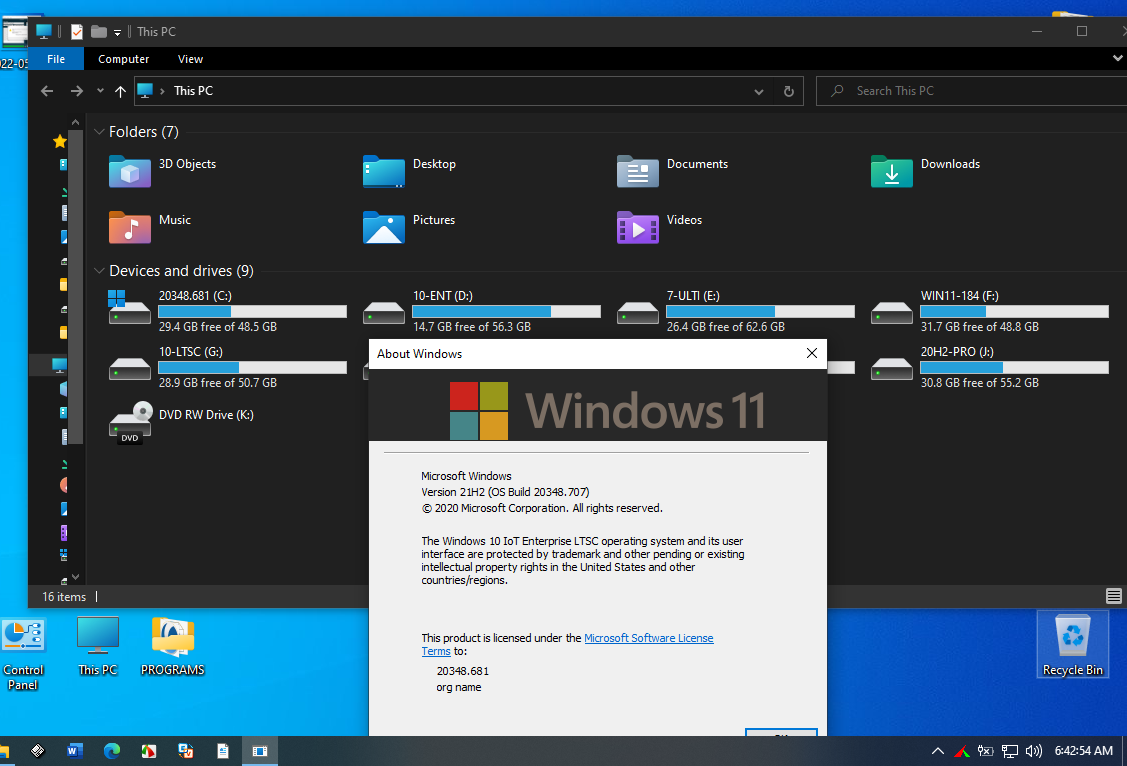Select the 20H2-PRO (J:) drive icon
Viewport: 1127px width, 766px height.
click(891, 369)
